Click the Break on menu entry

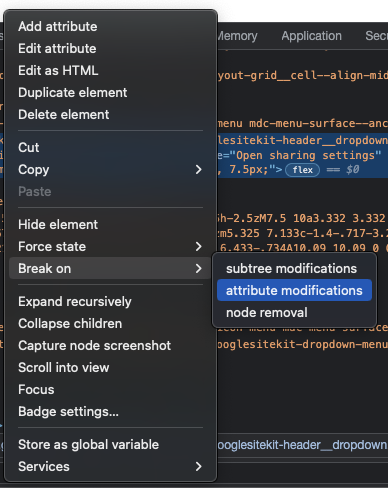coord(109,268)
